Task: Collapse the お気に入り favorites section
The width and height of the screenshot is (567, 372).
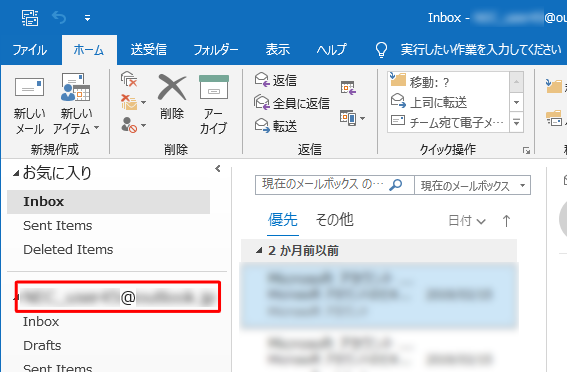Action: 16,174
